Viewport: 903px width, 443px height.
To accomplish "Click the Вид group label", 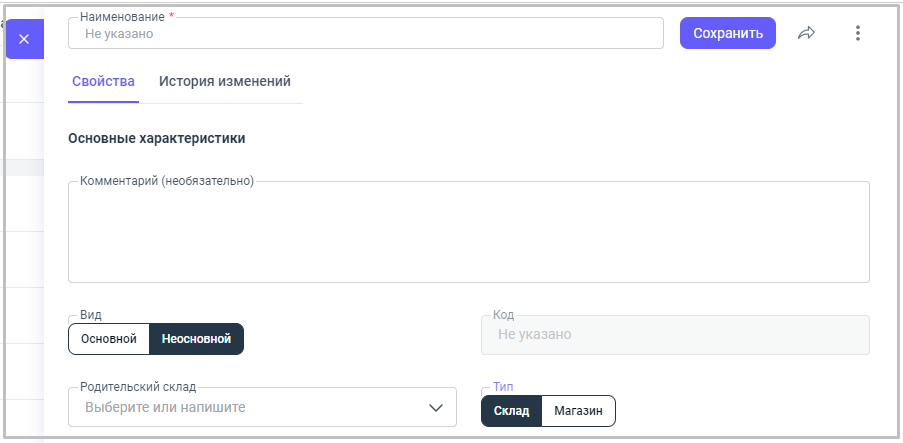I will point(91,314).
